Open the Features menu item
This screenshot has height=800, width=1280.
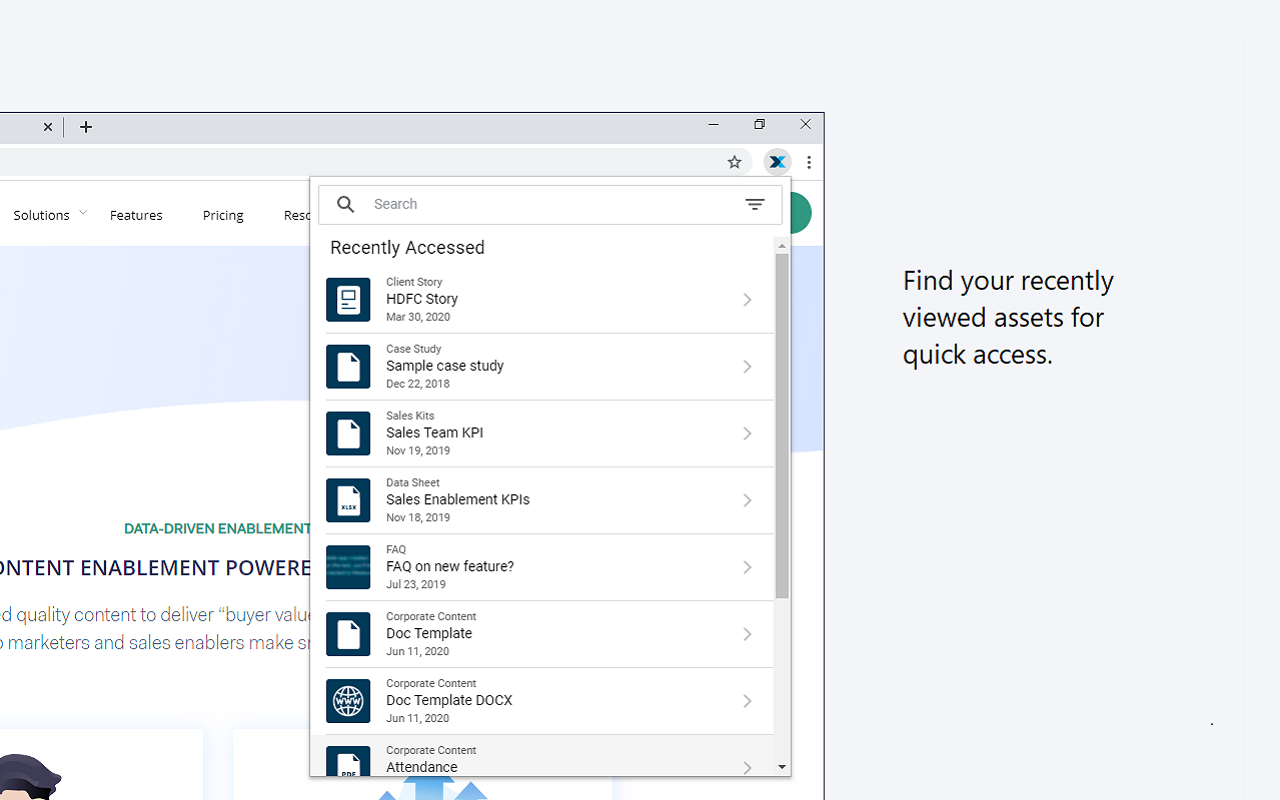136,215
